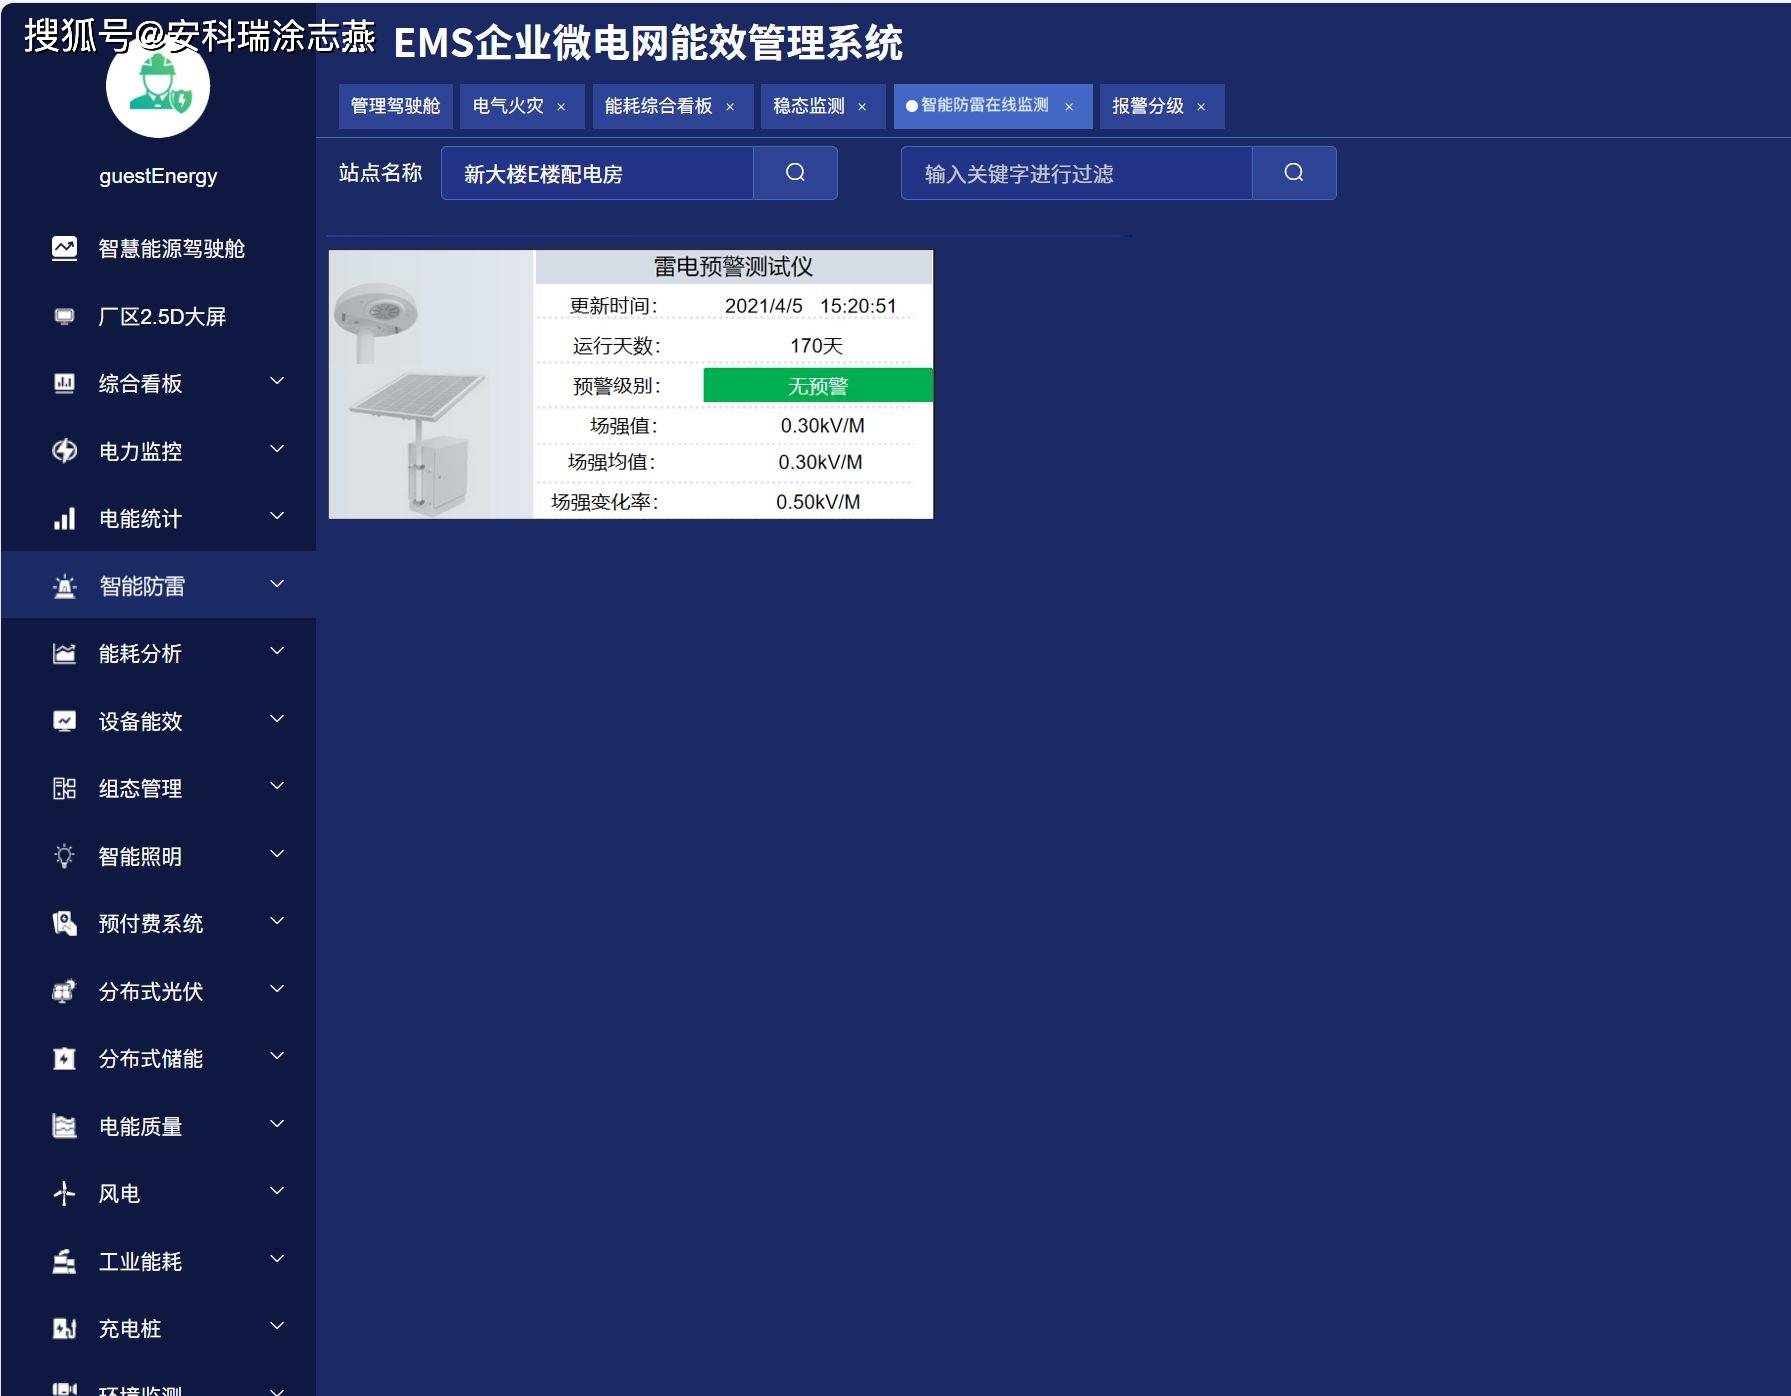Close the 稳态监测 tab
Viewport: 1791px width, 1396px height.
click(x=862, y=107)
